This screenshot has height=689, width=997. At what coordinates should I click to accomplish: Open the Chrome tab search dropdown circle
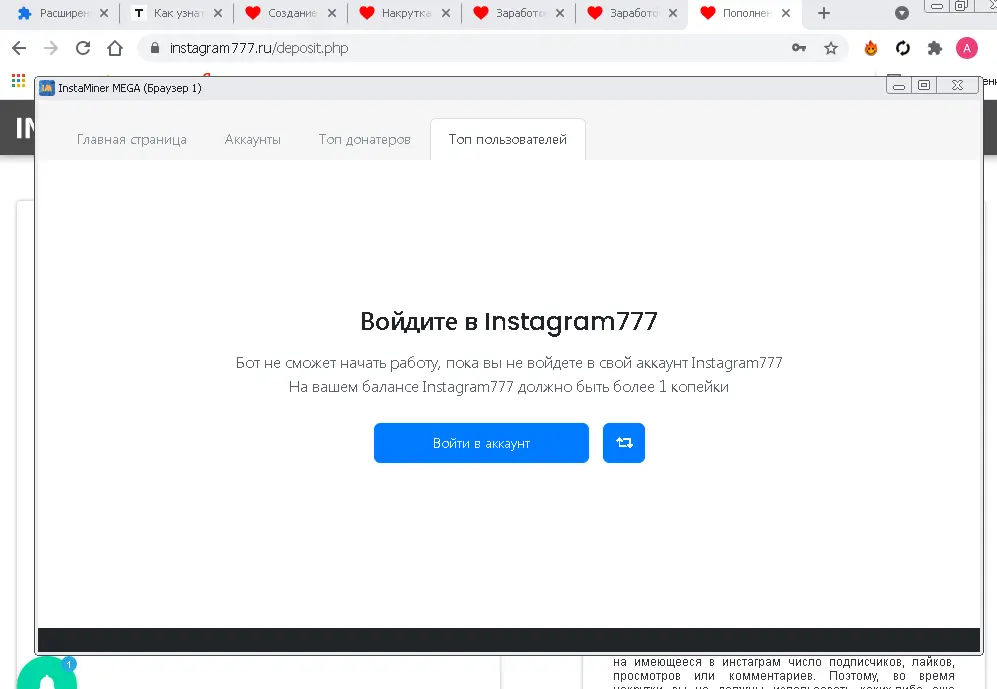[902, 13]
